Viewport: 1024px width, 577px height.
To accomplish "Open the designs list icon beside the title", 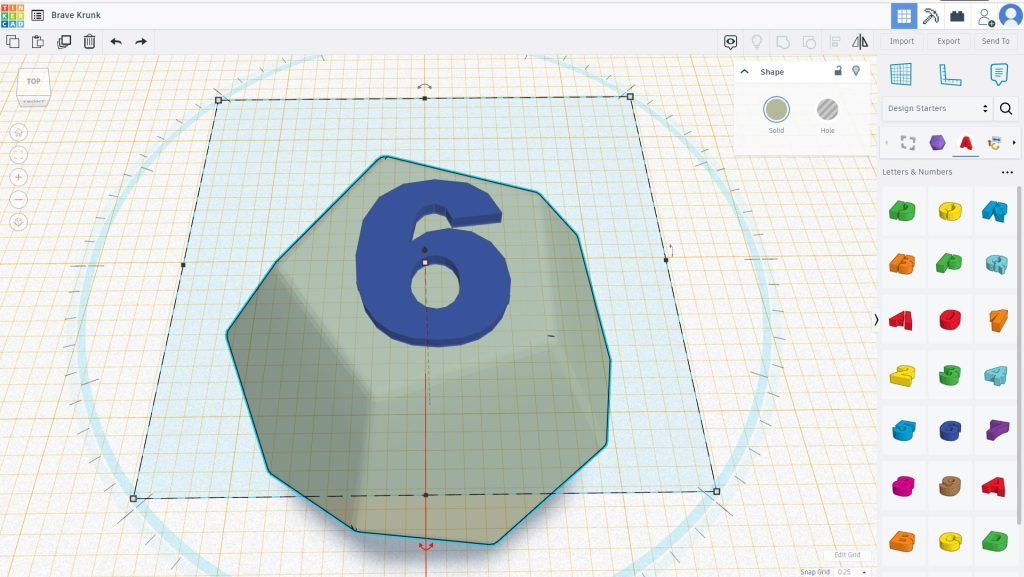I will coord(38,15).
